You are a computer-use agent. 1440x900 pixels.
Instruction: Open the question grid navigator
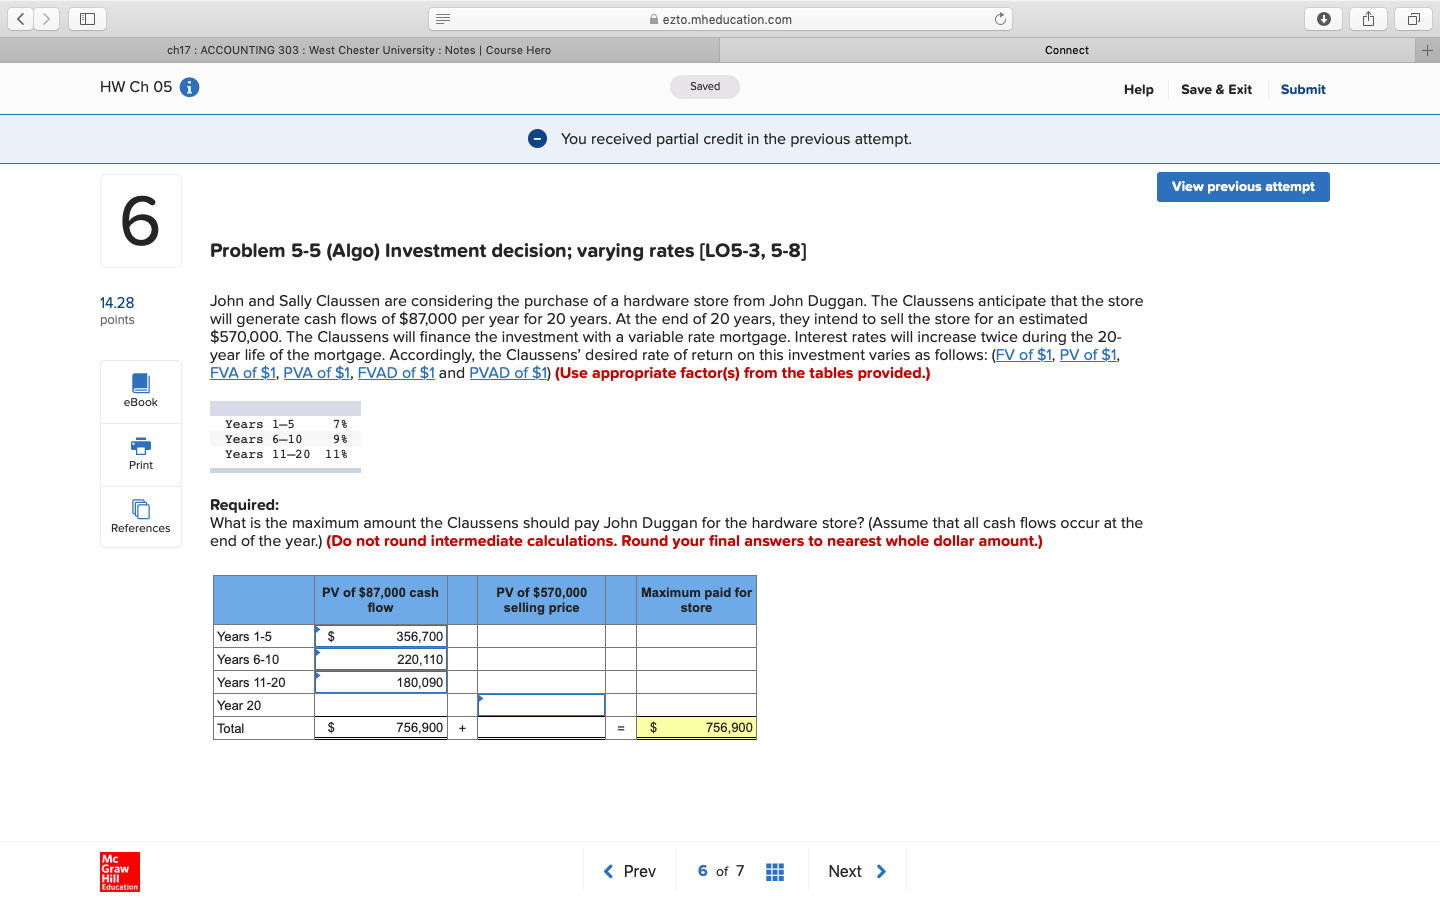click(x=775, y=870)
